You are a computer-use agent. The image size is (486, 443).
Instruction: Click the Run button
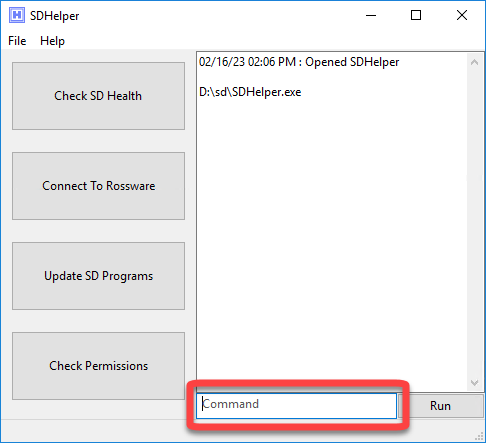pos(440,406)
